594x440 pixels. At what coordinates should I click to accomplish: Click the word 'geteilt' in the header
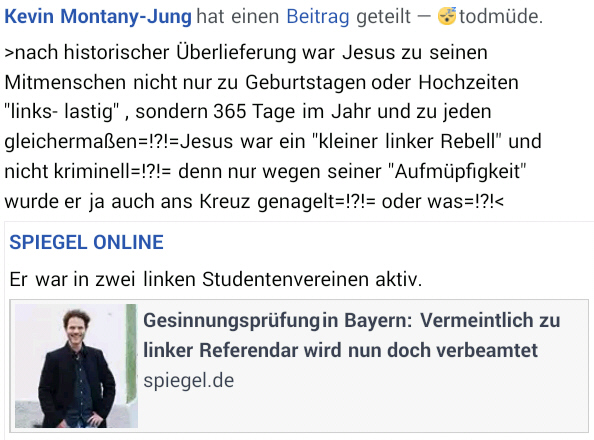[x=383, y=17]
